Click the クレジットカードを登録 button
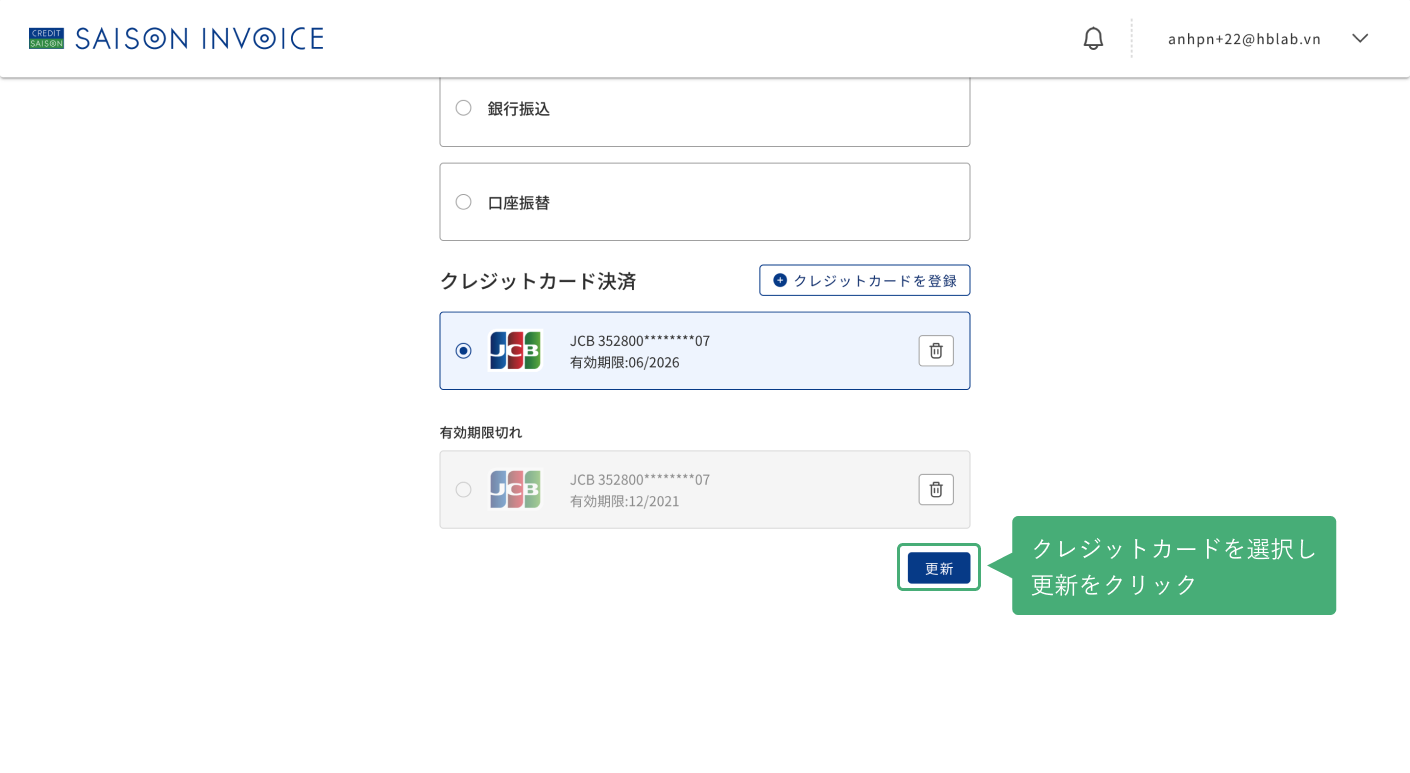The height and width of the screenshot is (773, 1410). 864,280
